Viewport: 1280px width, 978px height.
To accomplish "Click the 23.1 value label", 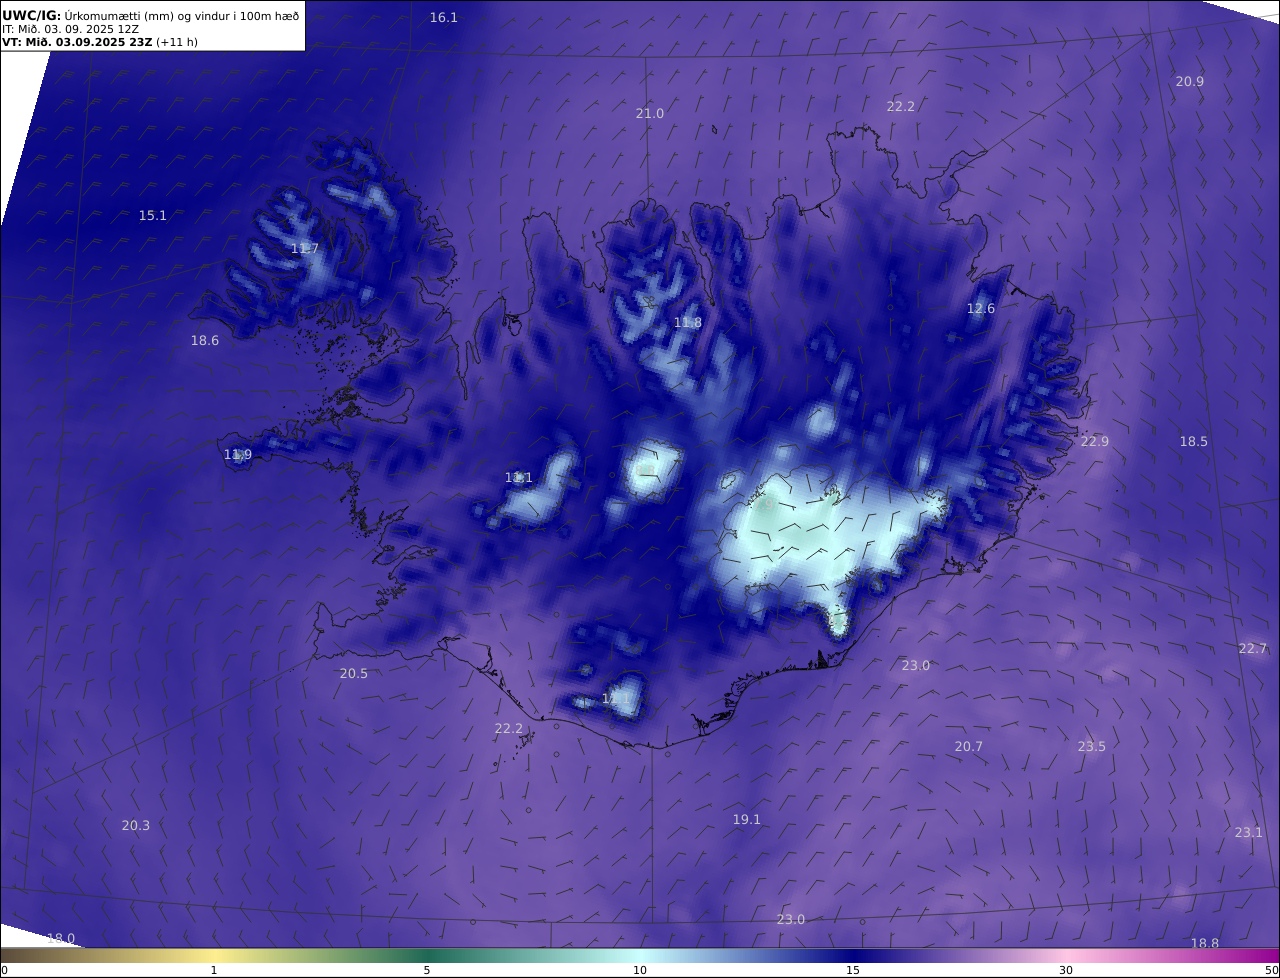I will click(x=1249, y=833).
